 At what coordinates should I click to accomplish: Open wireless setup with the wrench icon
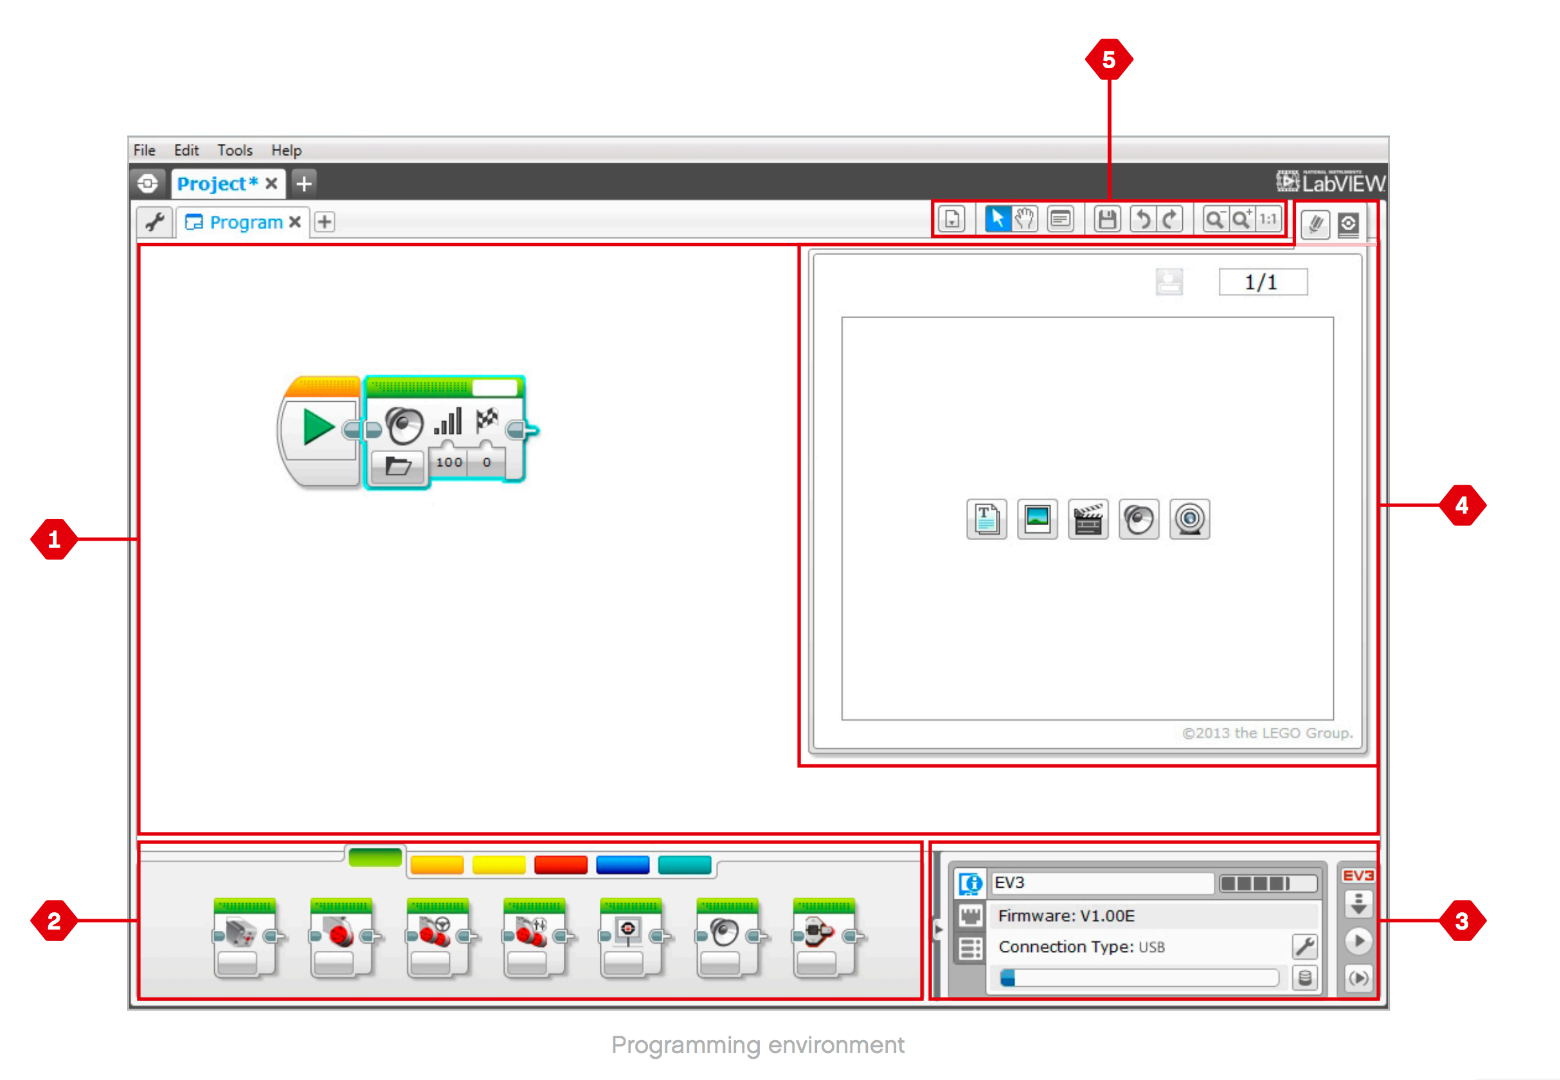[x=1306, y=947]
